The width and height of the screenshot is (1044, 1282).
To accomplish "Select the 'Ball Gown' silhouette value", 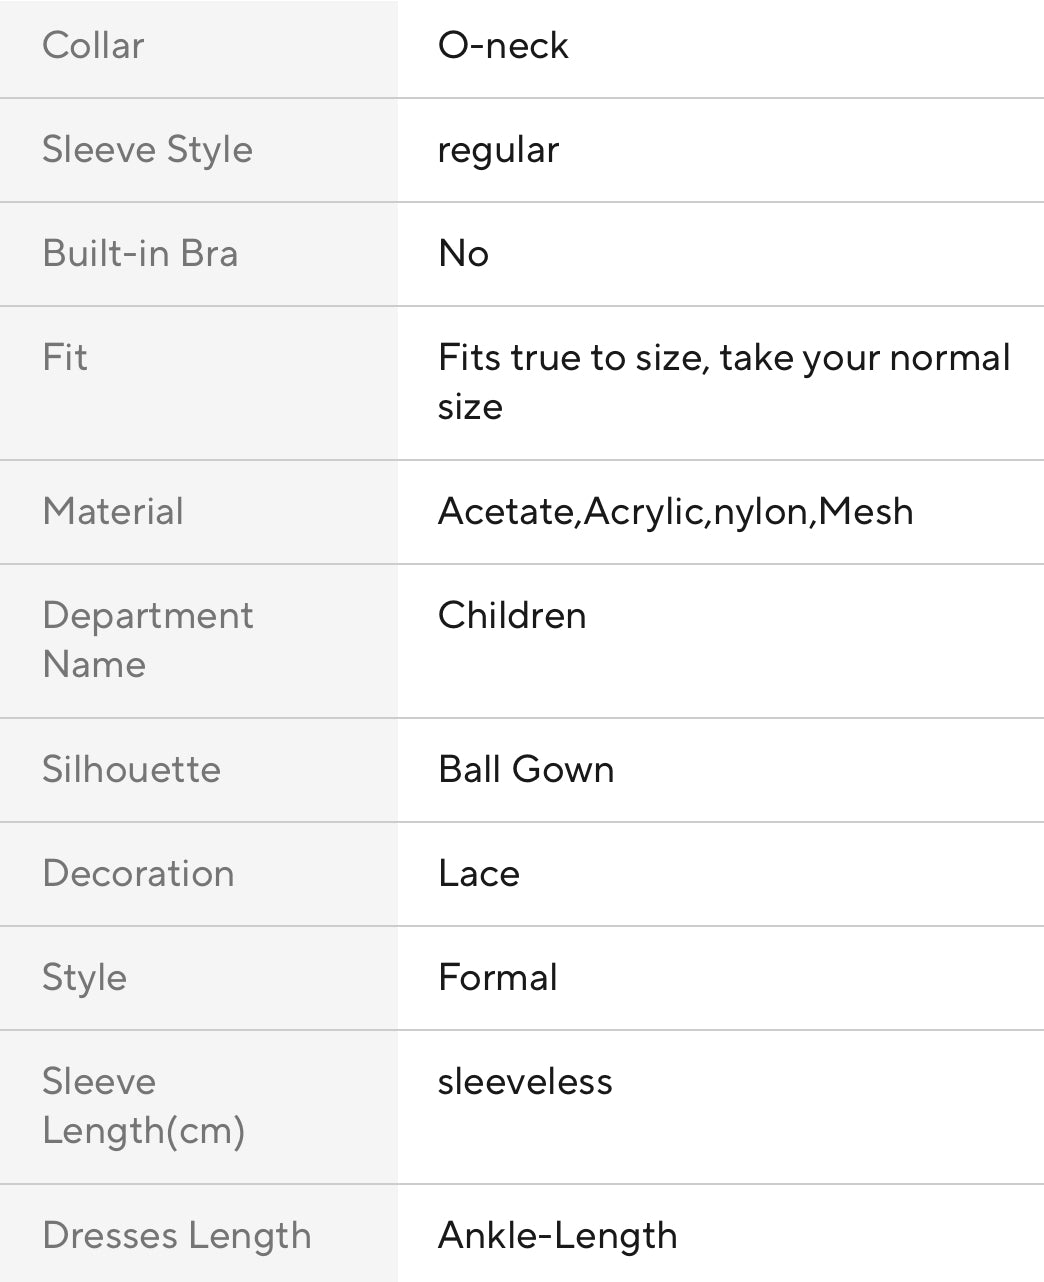I will click(x=526, y=770).
